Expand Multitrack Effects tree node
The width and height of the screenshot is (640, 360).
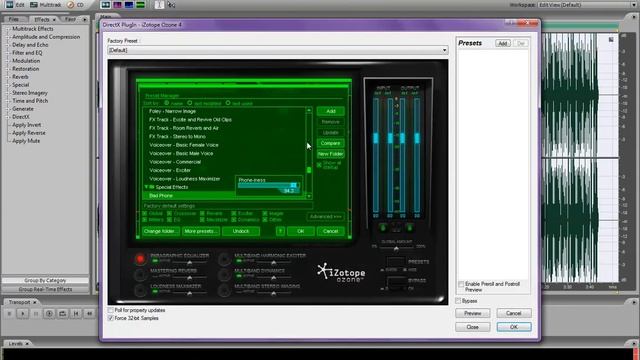(7, 29)
